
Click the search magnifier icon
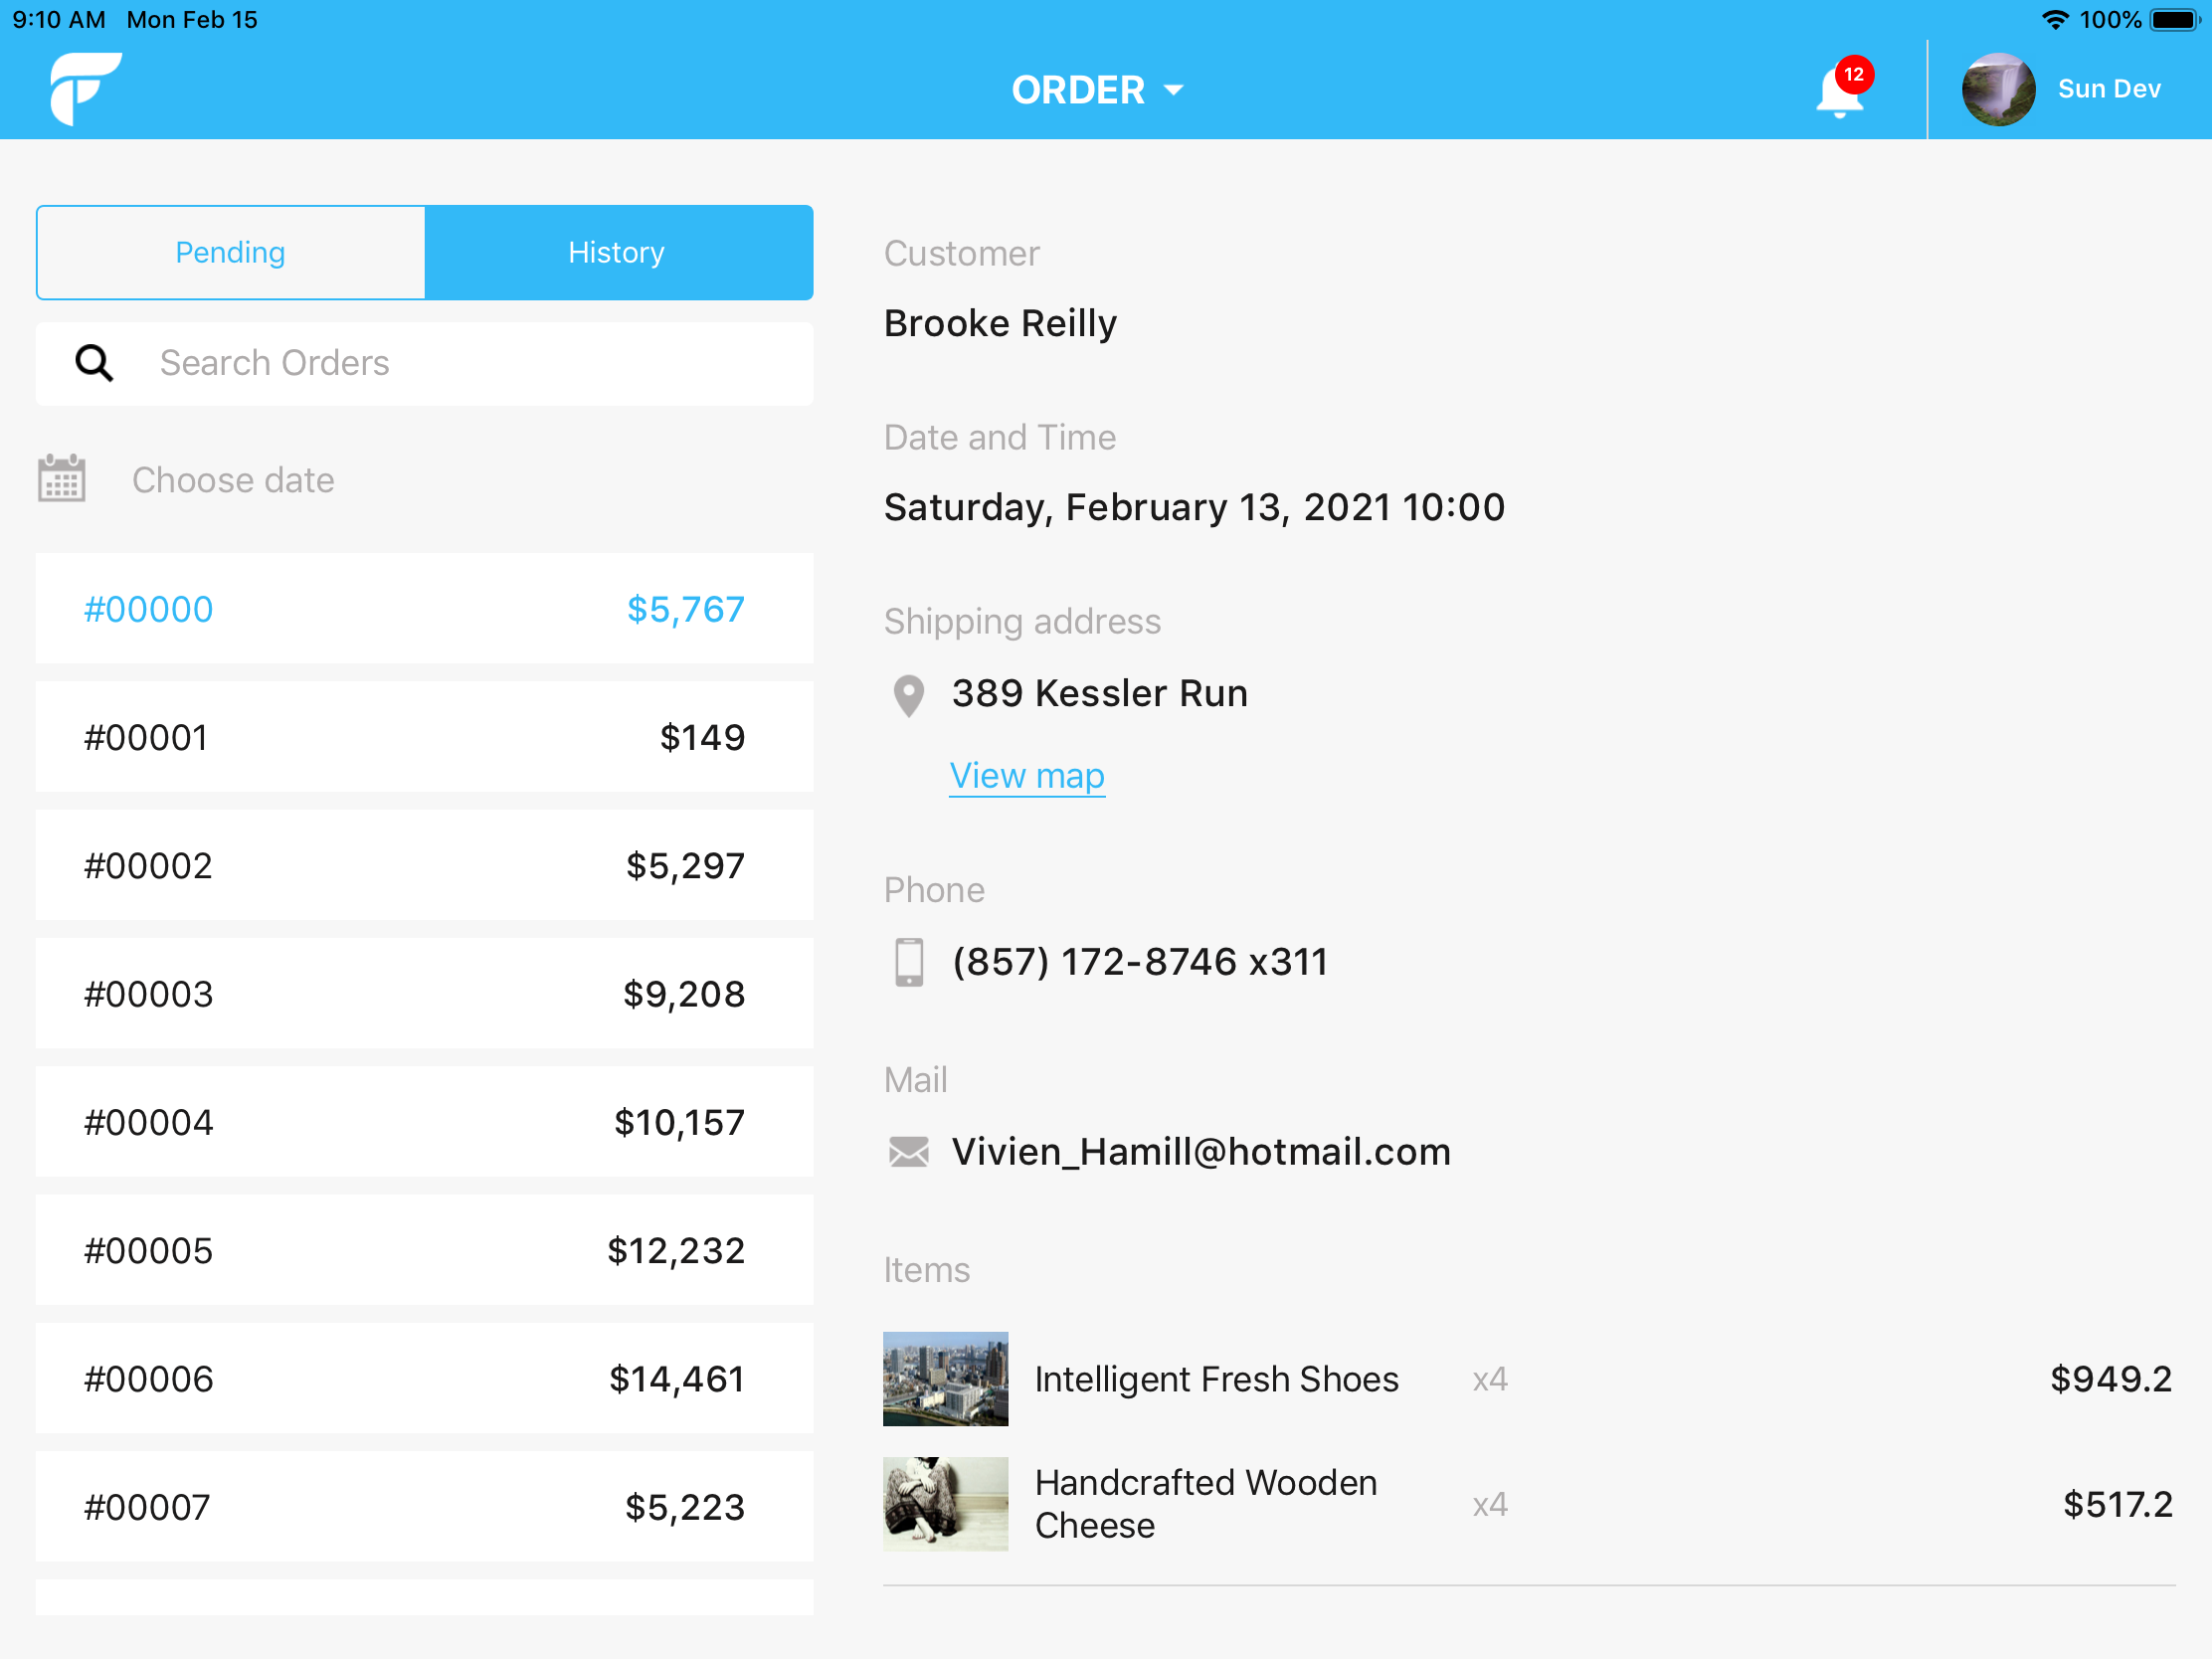94,363
